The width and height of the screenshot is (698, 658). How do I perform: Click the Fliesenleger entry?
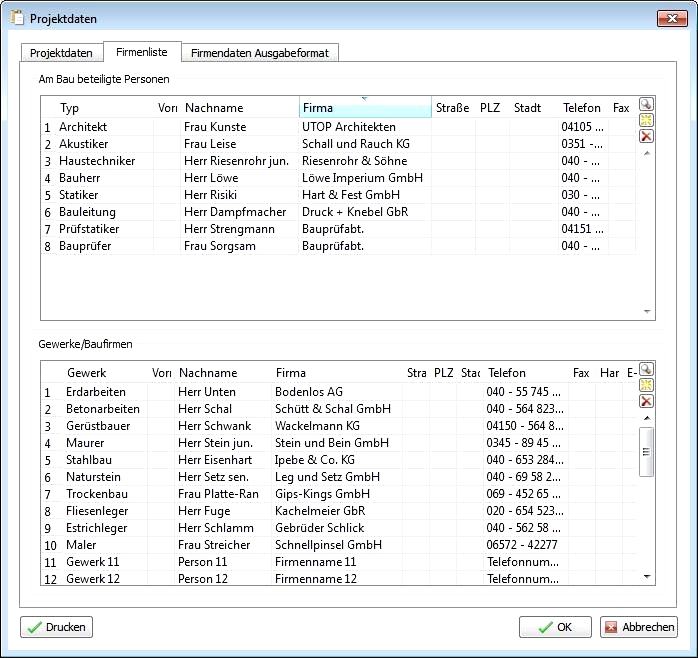(338, 511)
